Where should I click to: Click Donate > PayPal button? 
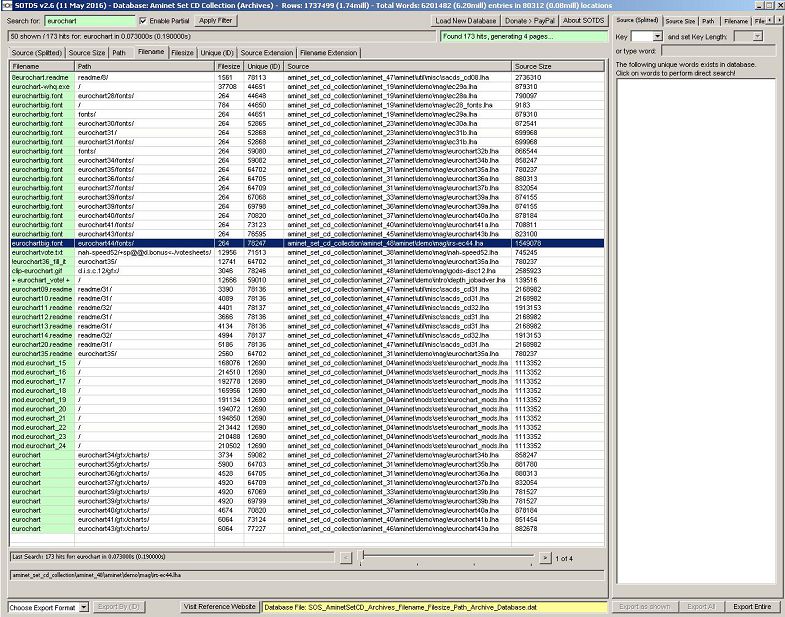tap(530, 20)
